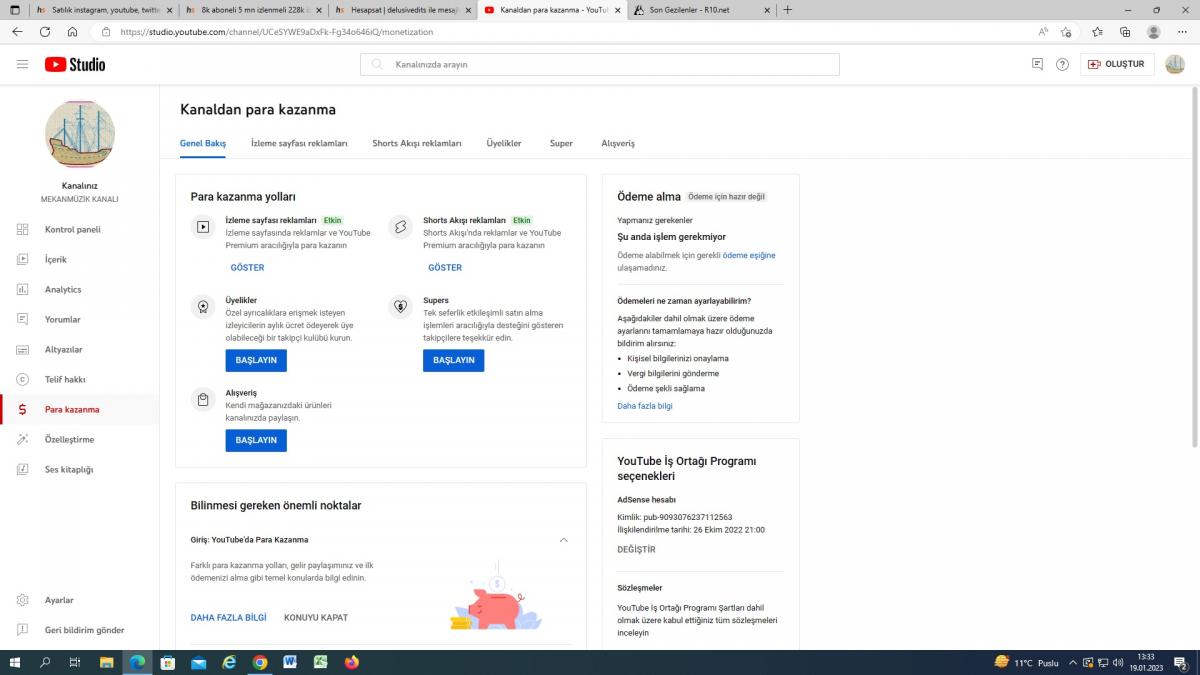Image resolution: width=1200 pixels, height=675 pixels.
Task: Click the Supers heart icon
Action: [400, 307]
